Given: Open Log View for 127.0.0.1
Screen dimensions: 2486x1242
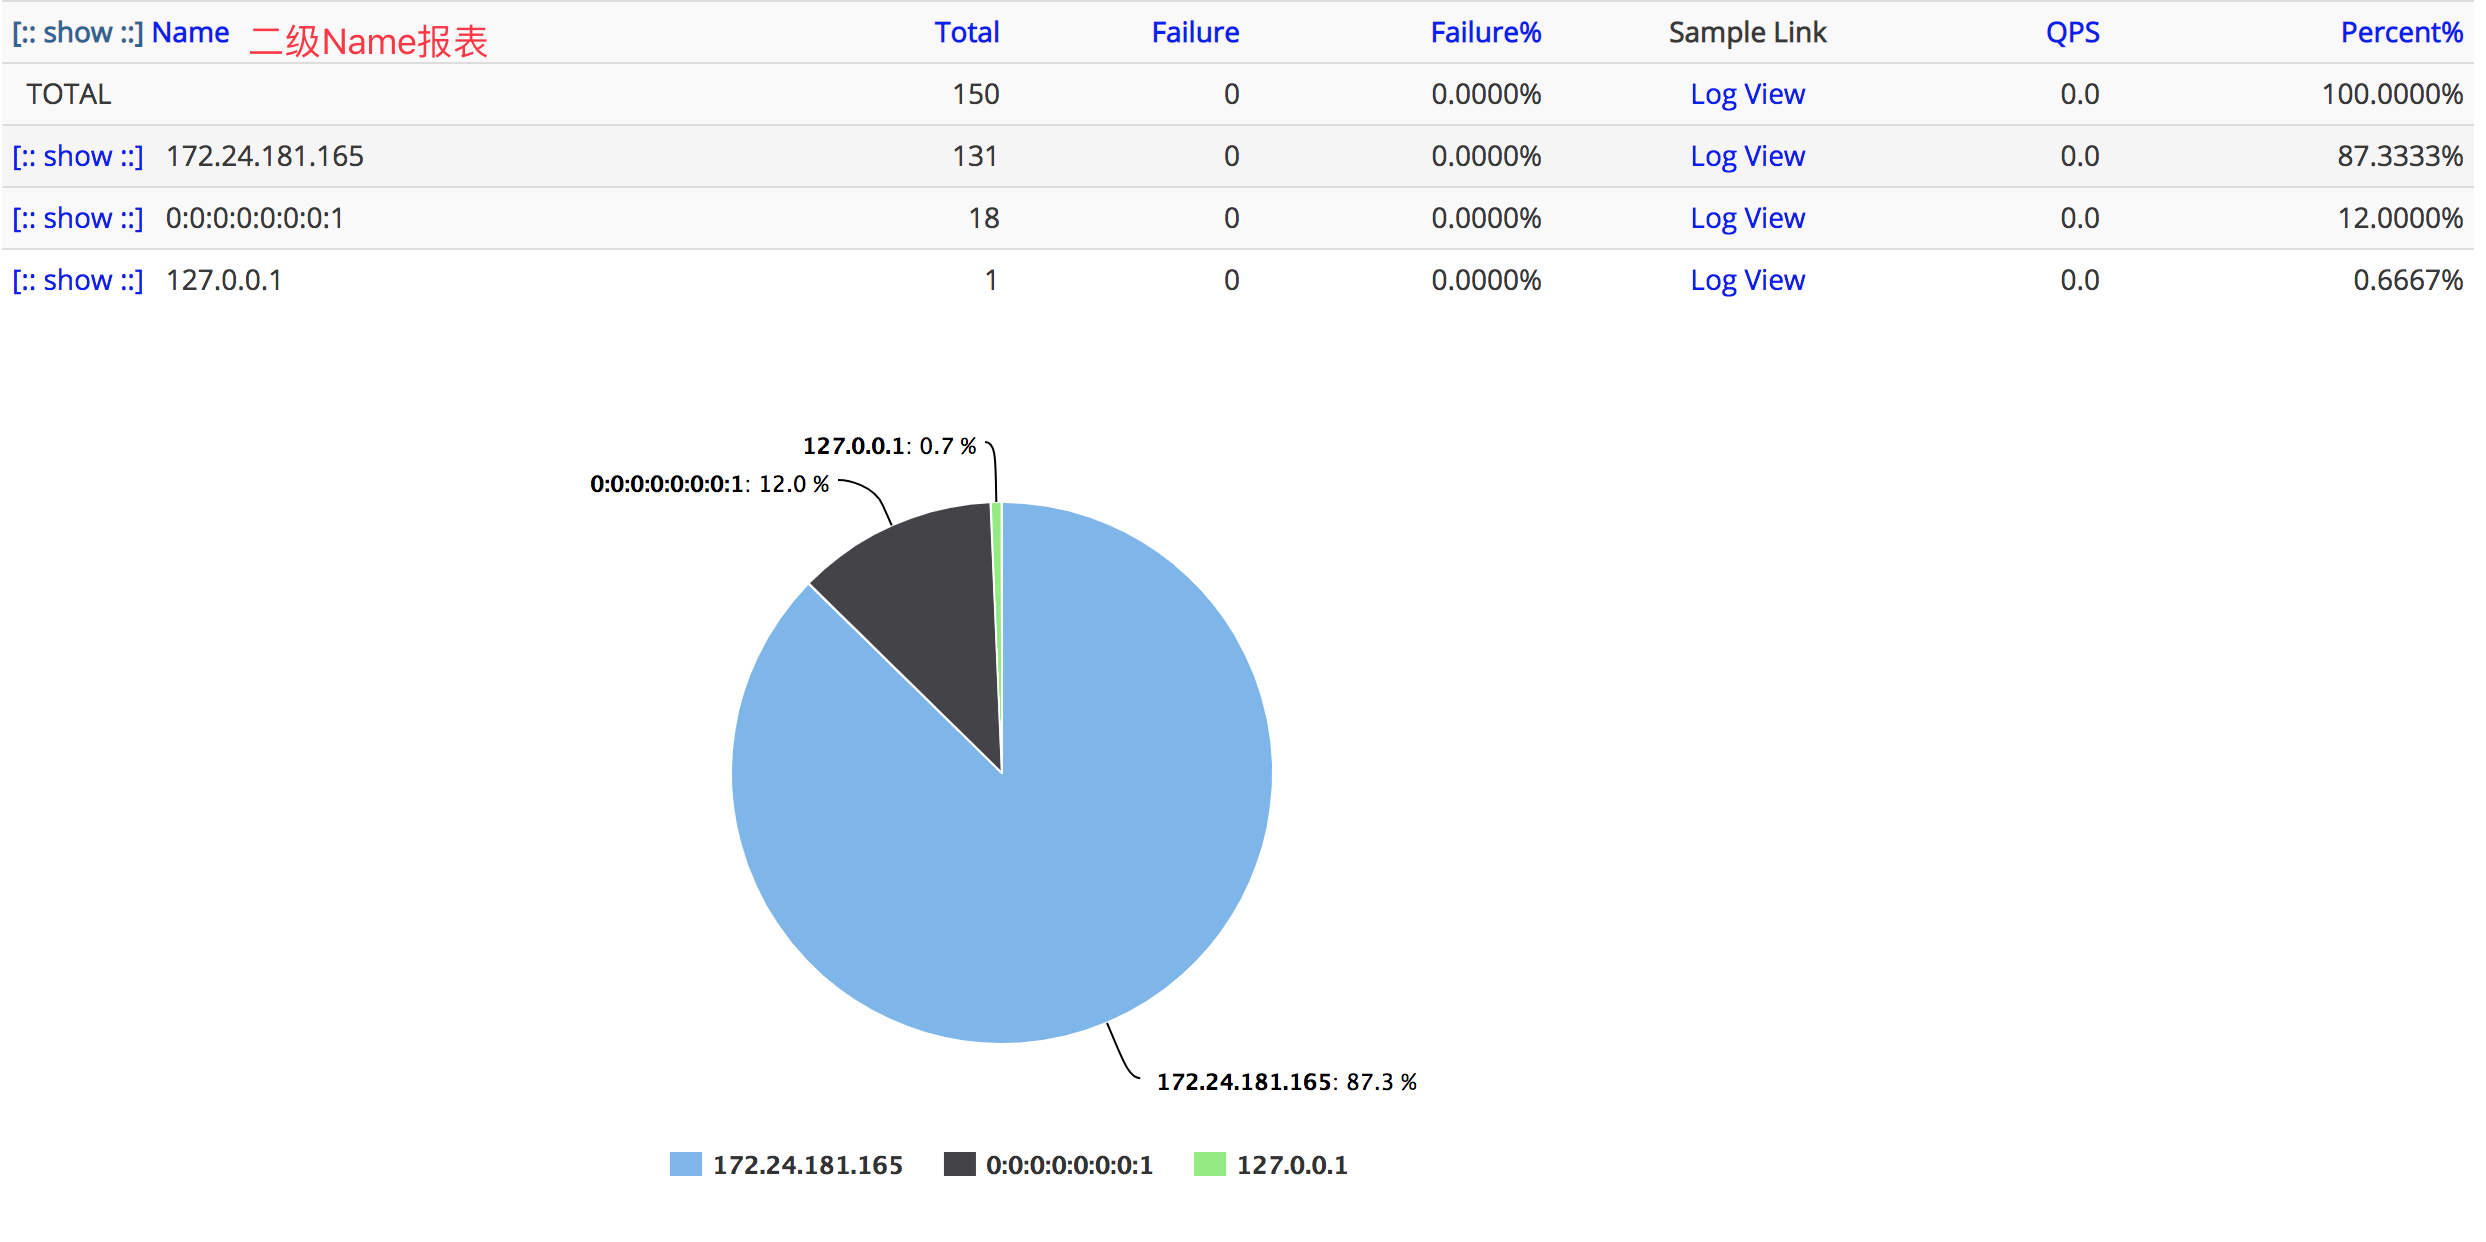Looking at the screenshot, I should 1747,280.
